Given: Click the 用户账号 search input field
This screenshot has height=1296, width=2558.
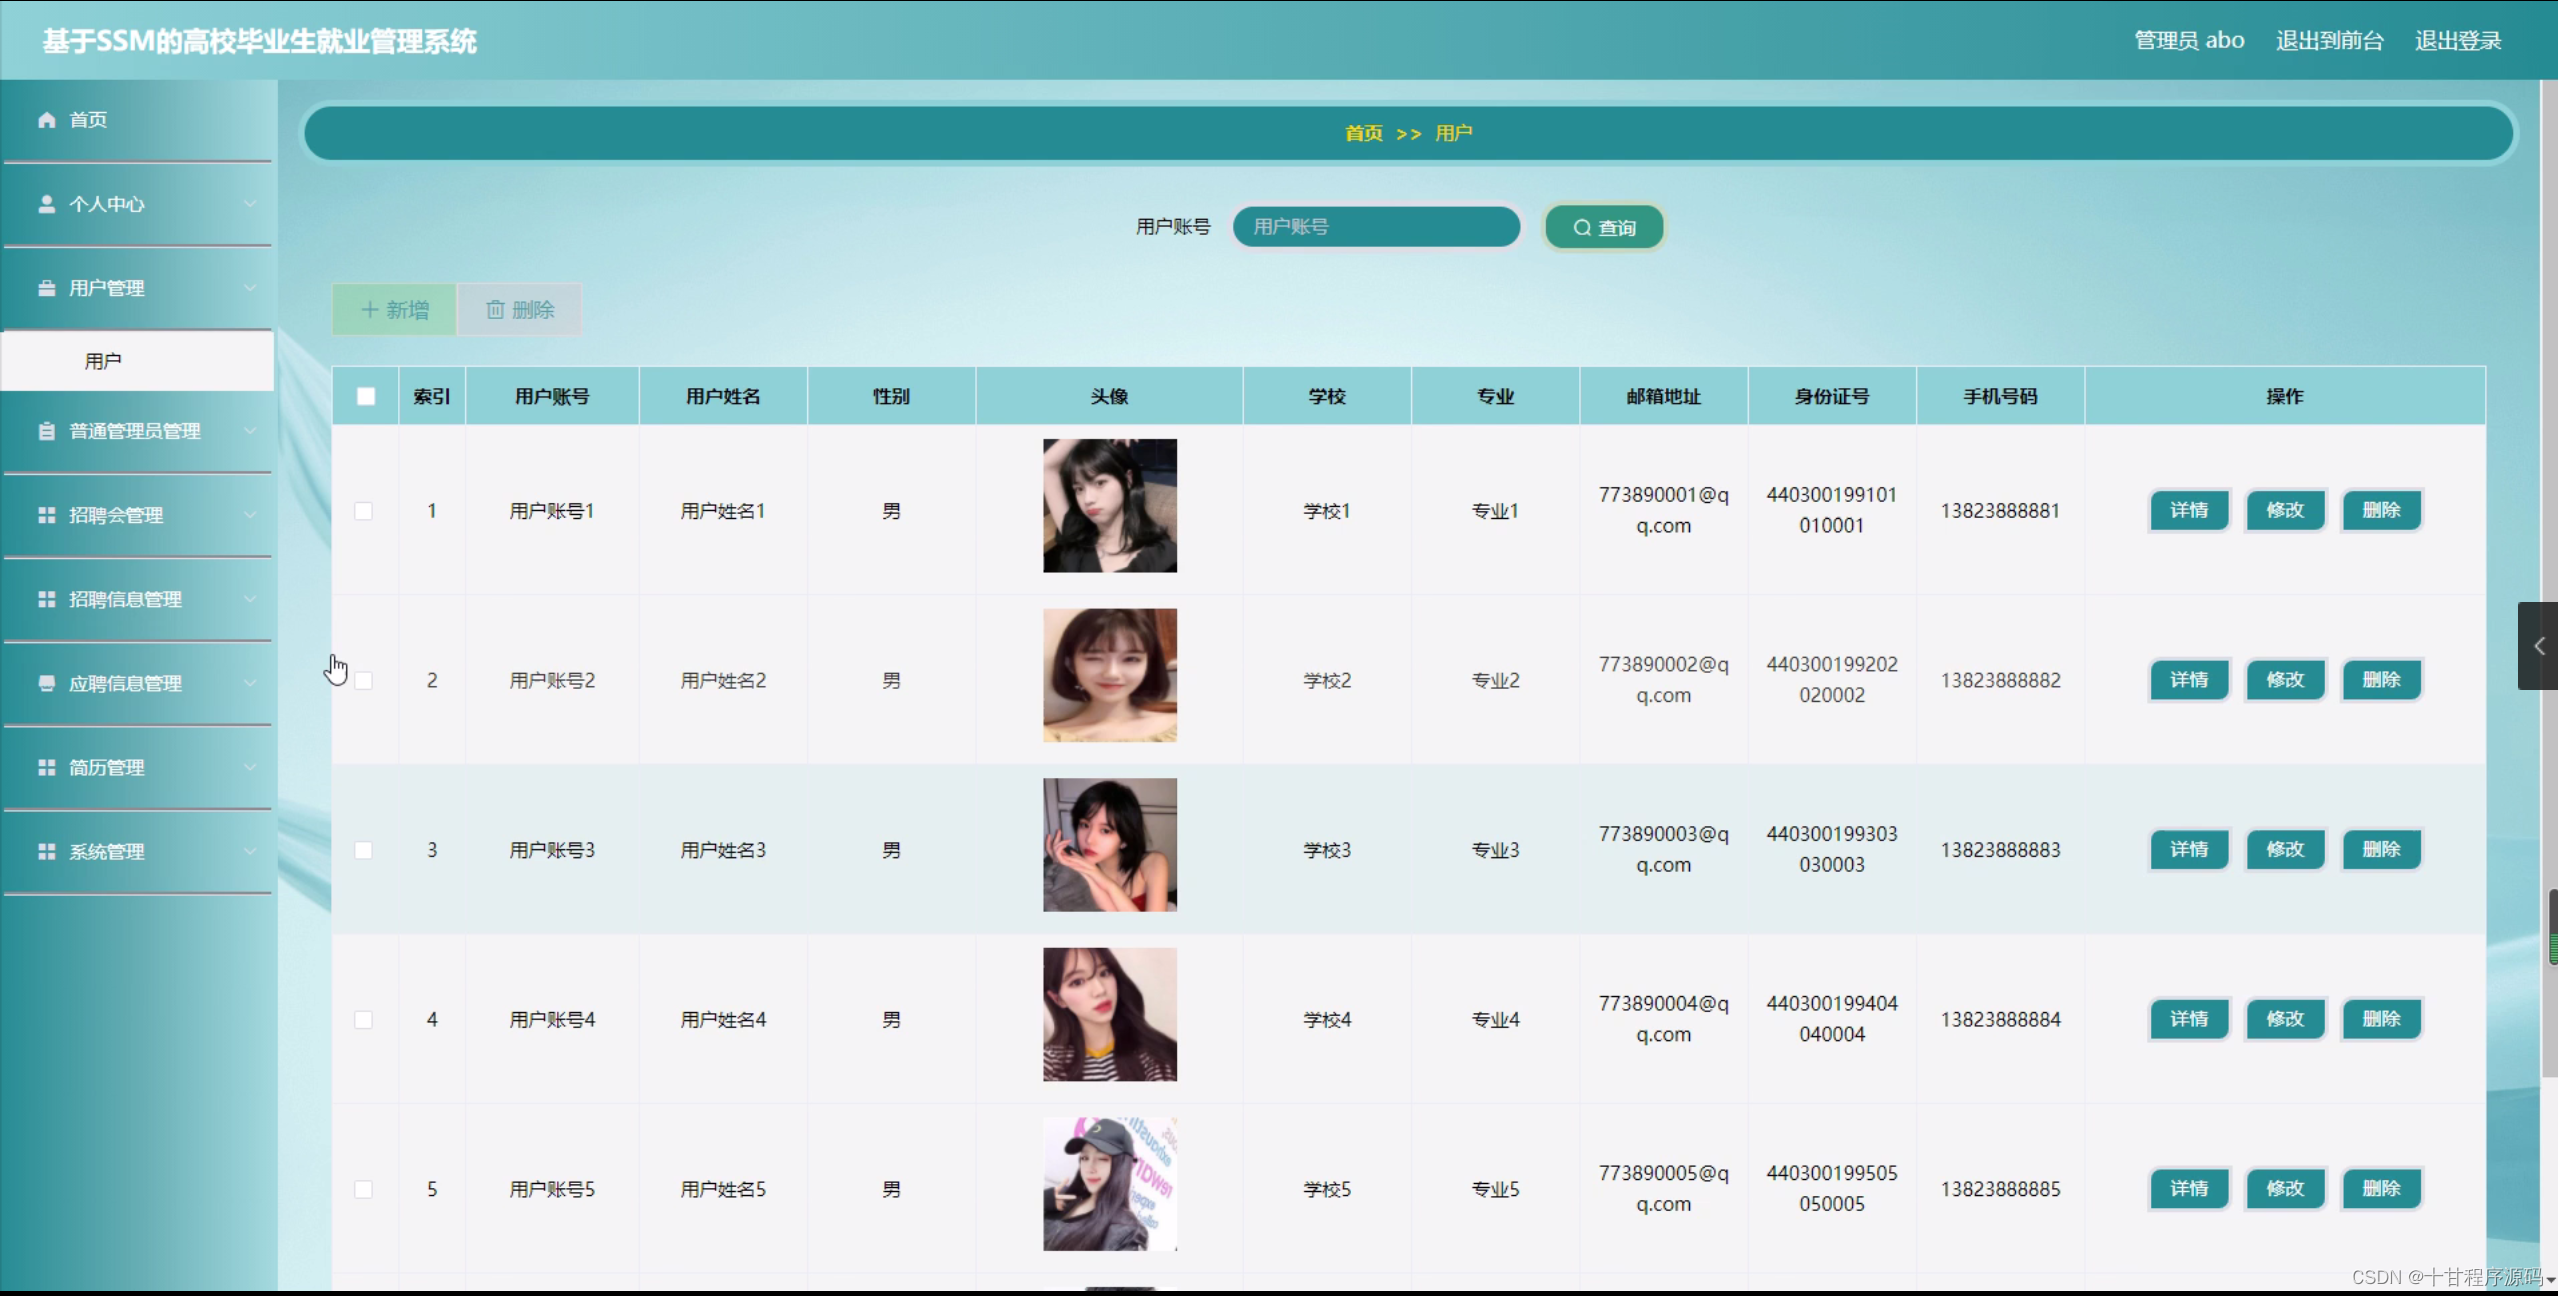Looking at the screenshot, I should (1376, 227).
